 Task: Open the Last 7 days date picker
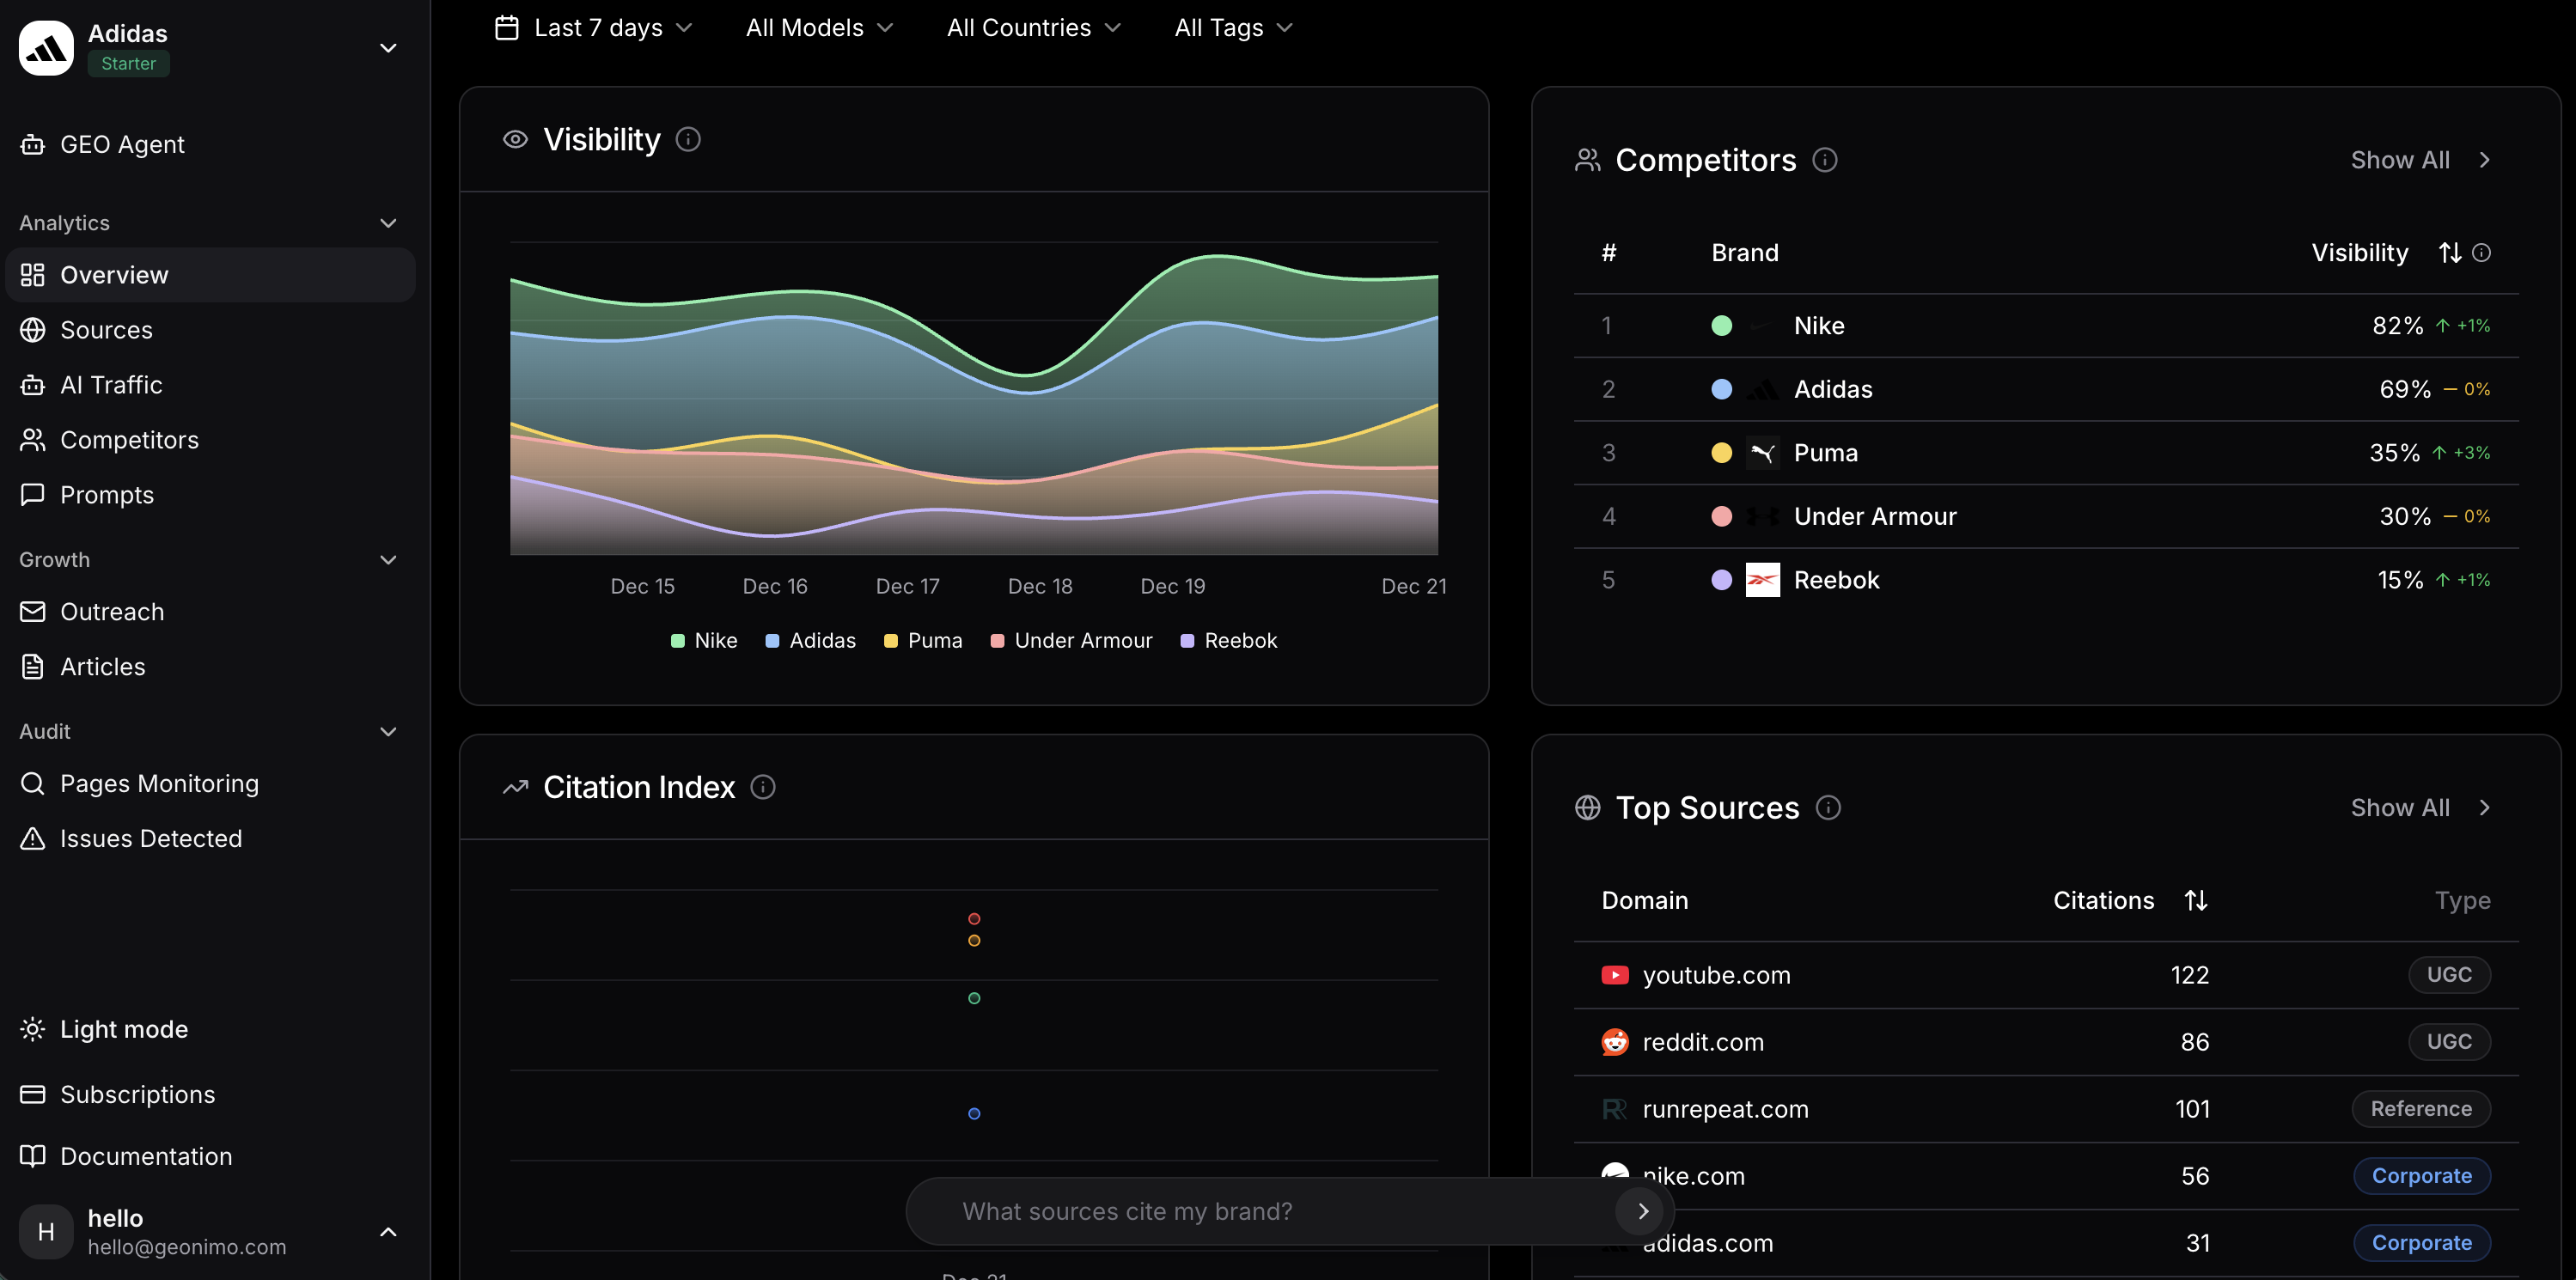click(x=594, y=27)
